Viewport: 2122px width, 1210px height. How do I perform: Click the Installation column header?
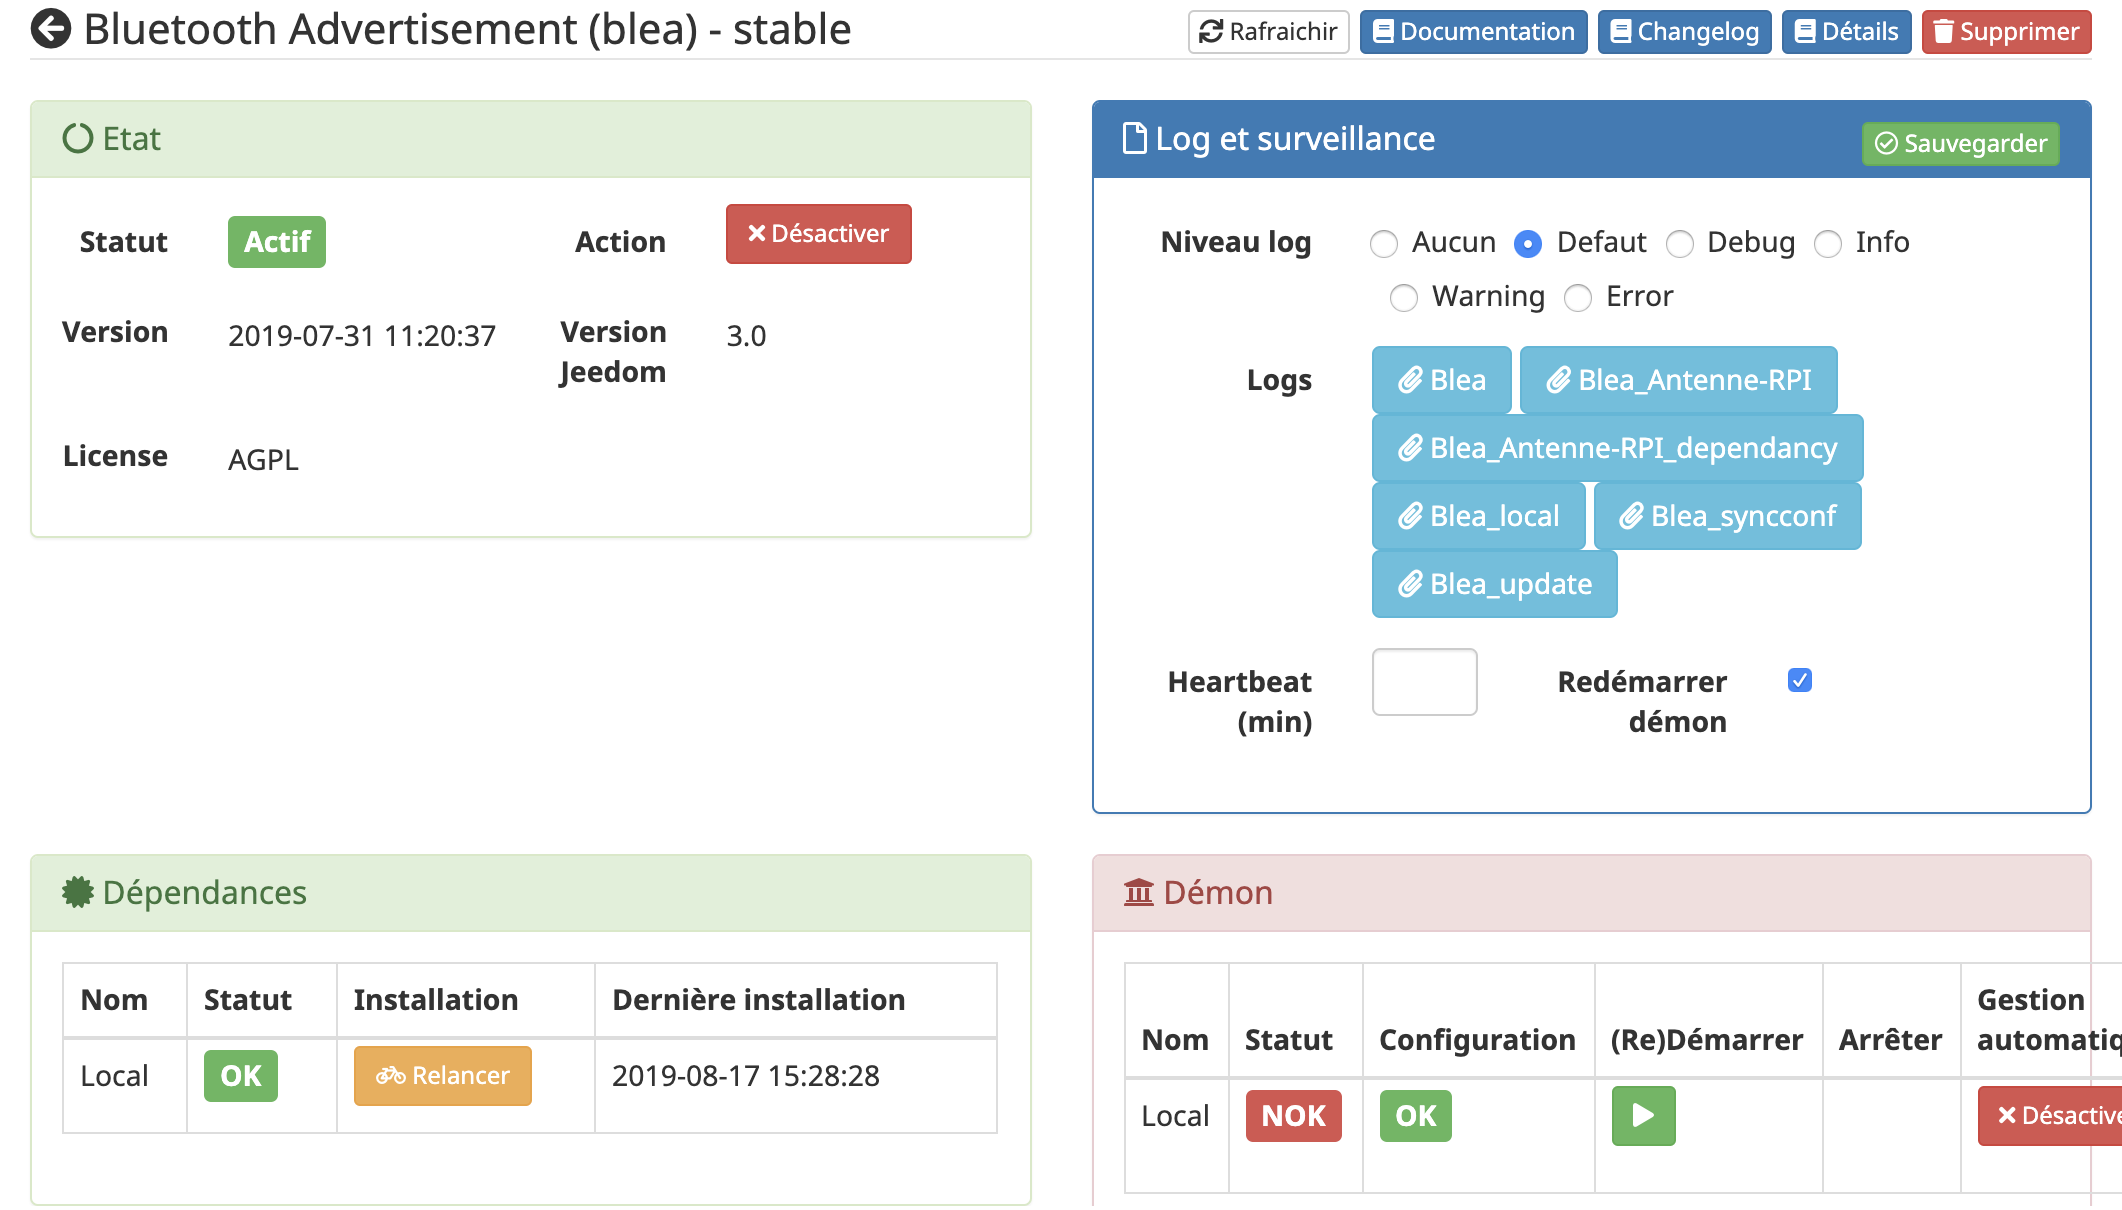tap(436, 1000)
